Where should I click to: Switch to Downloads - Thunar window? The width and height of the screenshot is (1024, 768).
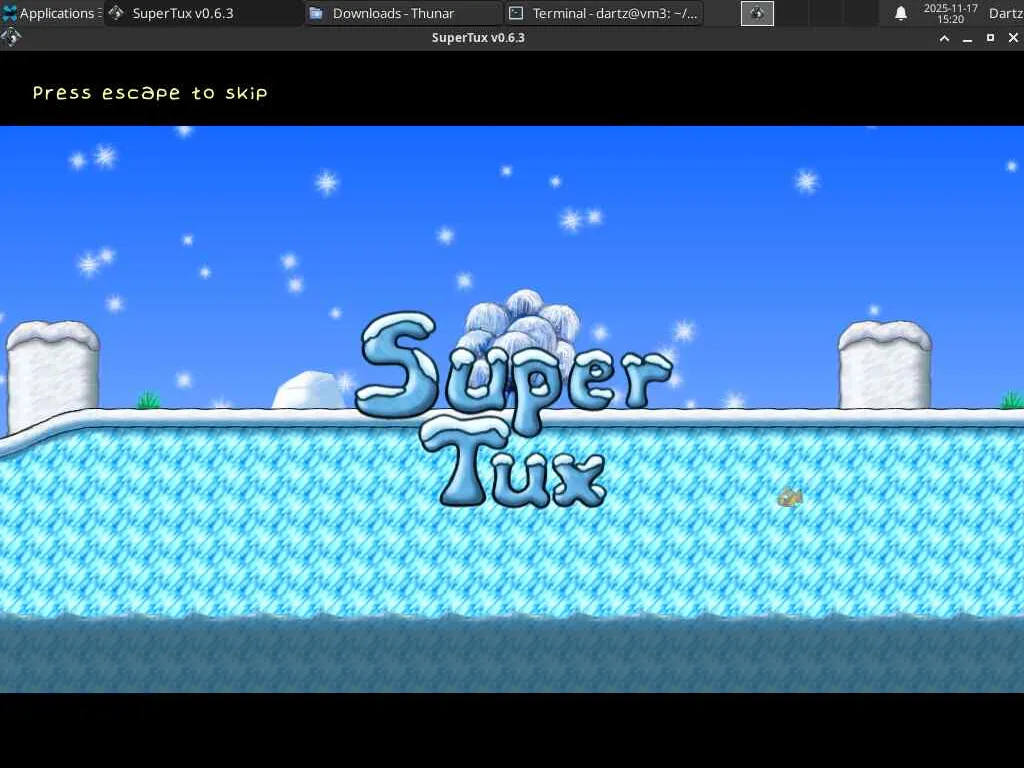point(404,13)
